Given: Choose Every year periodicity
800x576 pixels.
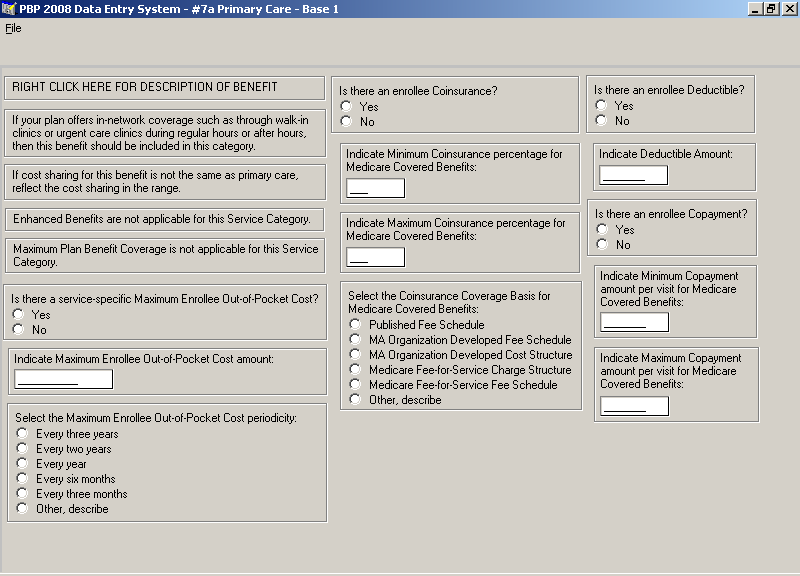Looking at the screenshot, I should [x=22, y=463].
